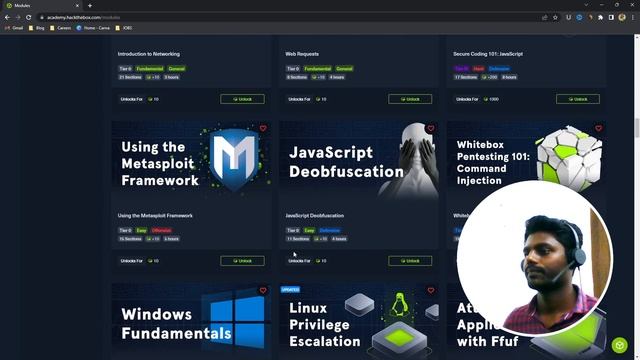
Task: Open the Chrome profile avatar
Action: coord(622,18)
